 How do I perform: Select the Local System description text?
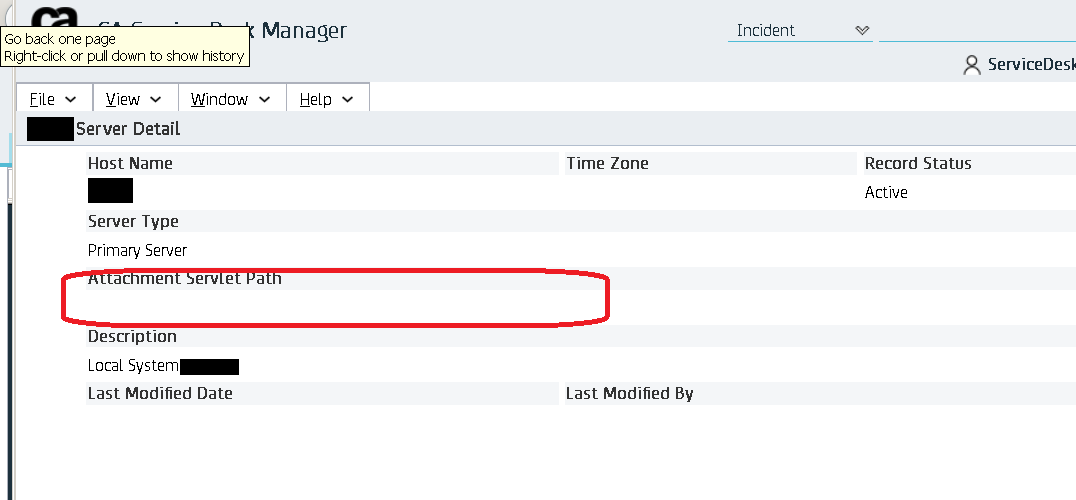tap(133, 366)
